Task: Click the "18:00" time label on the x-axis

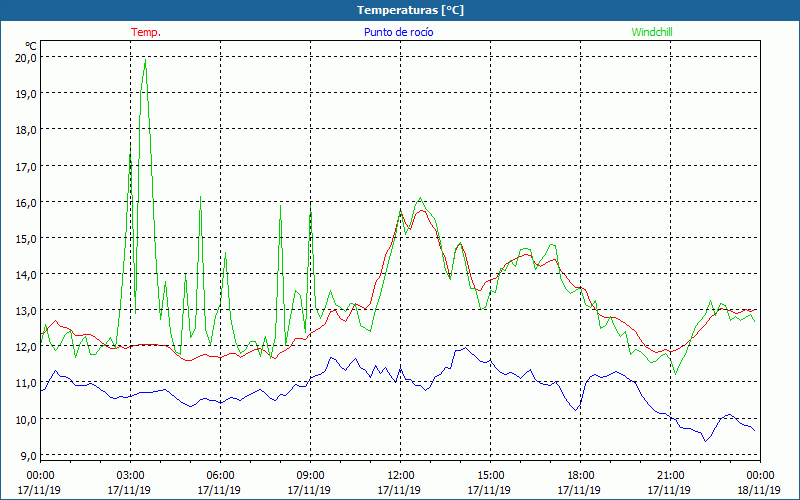Action: (580, 475)
